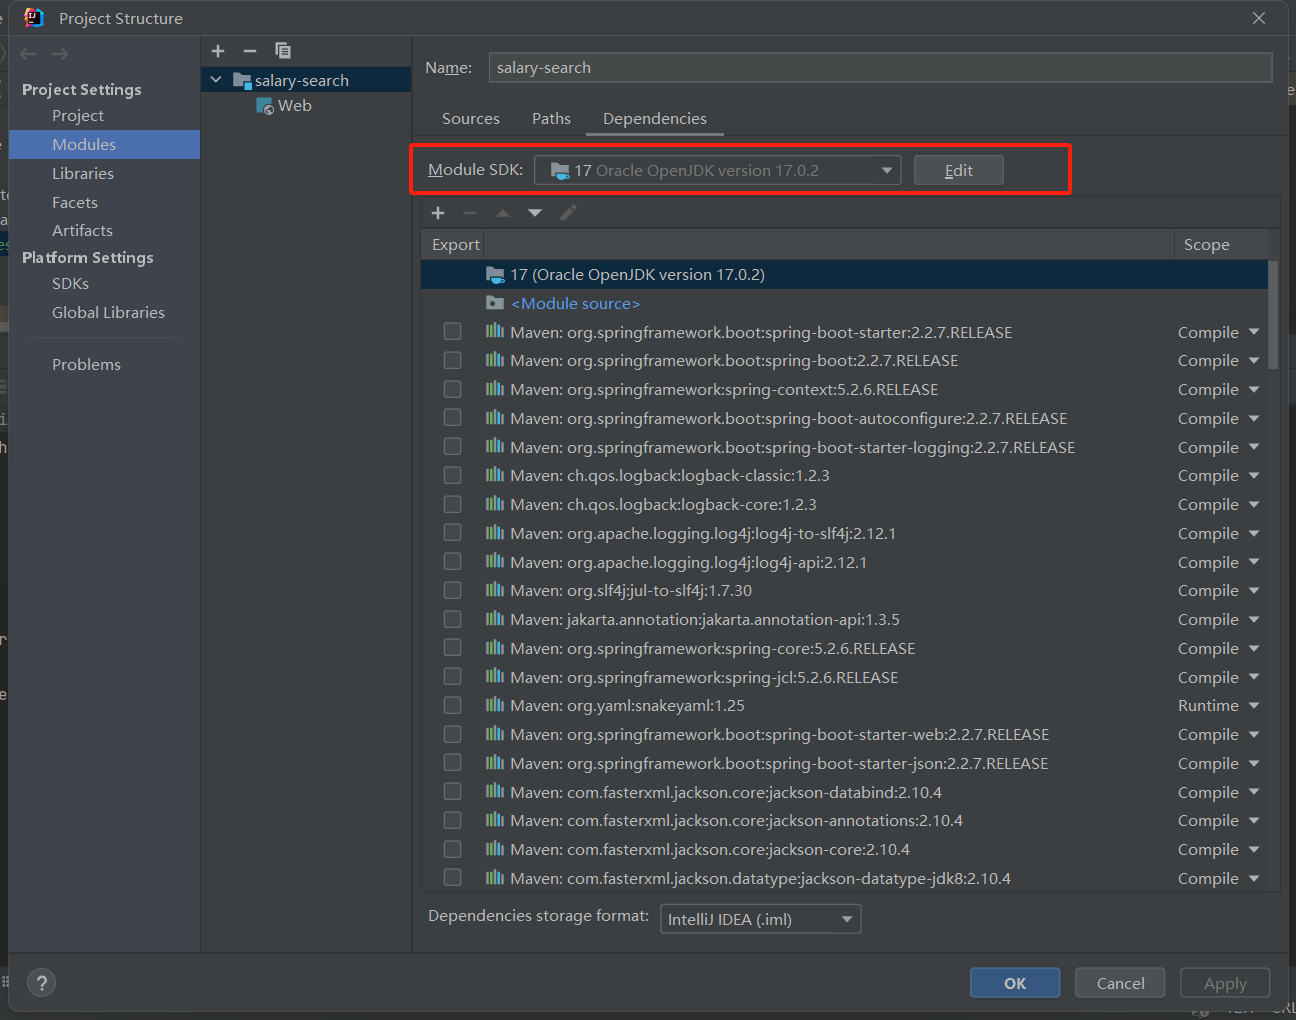Click the back navigation arrow
The height and width of the screenshot is (1020, 1296).
pyautogui.click(x=28, y=54)
